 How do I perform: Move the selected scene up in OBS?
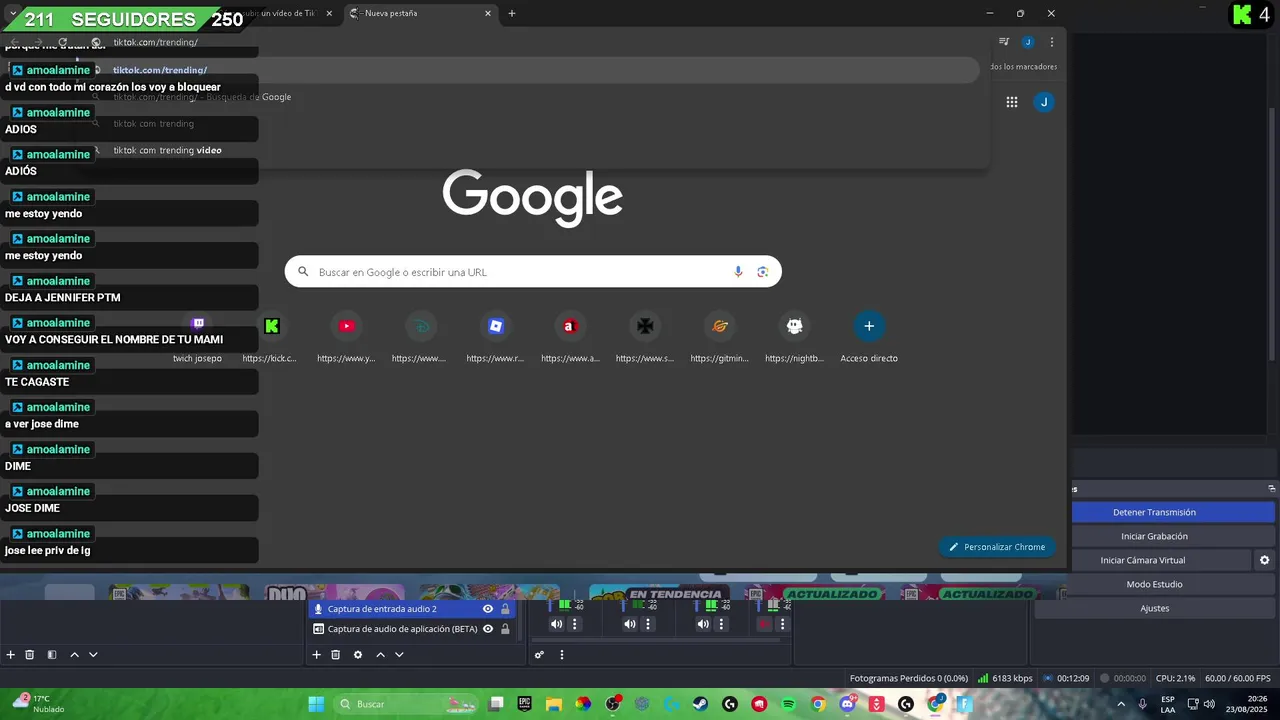74,655
